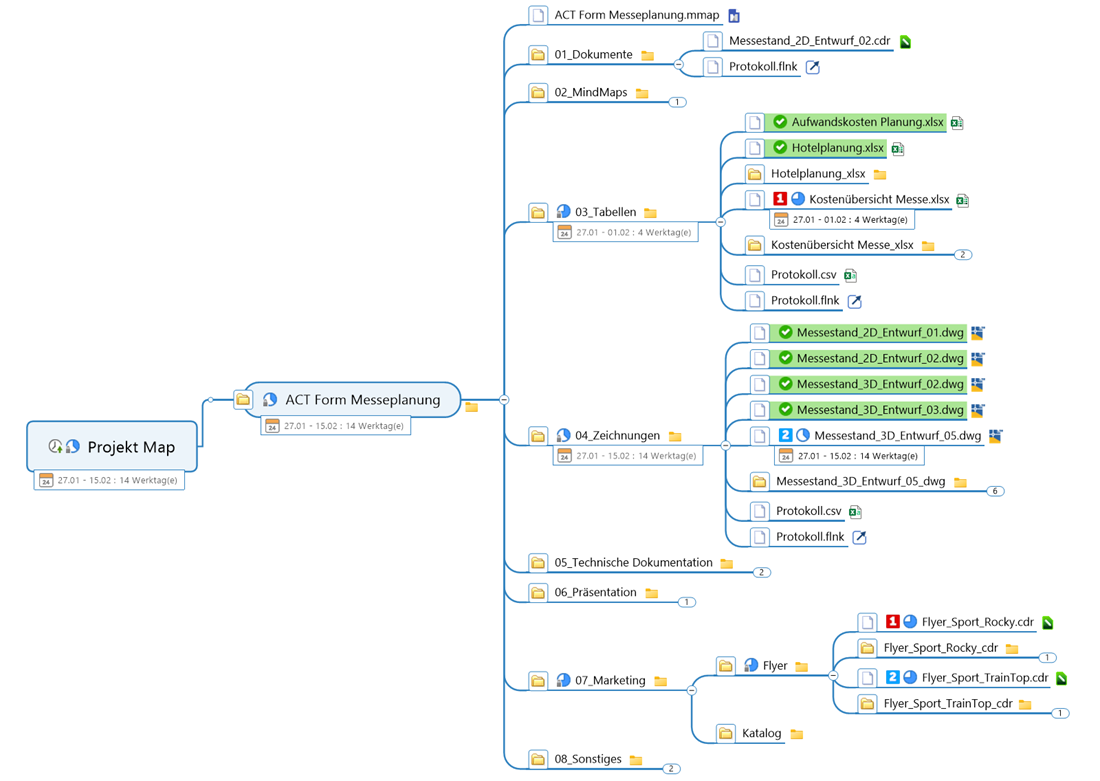Screen dimensions: 1100x781
Task: Click the folder link icon next to 02_MindMaps
Action: pyautogui.click(x=642, y=93)
